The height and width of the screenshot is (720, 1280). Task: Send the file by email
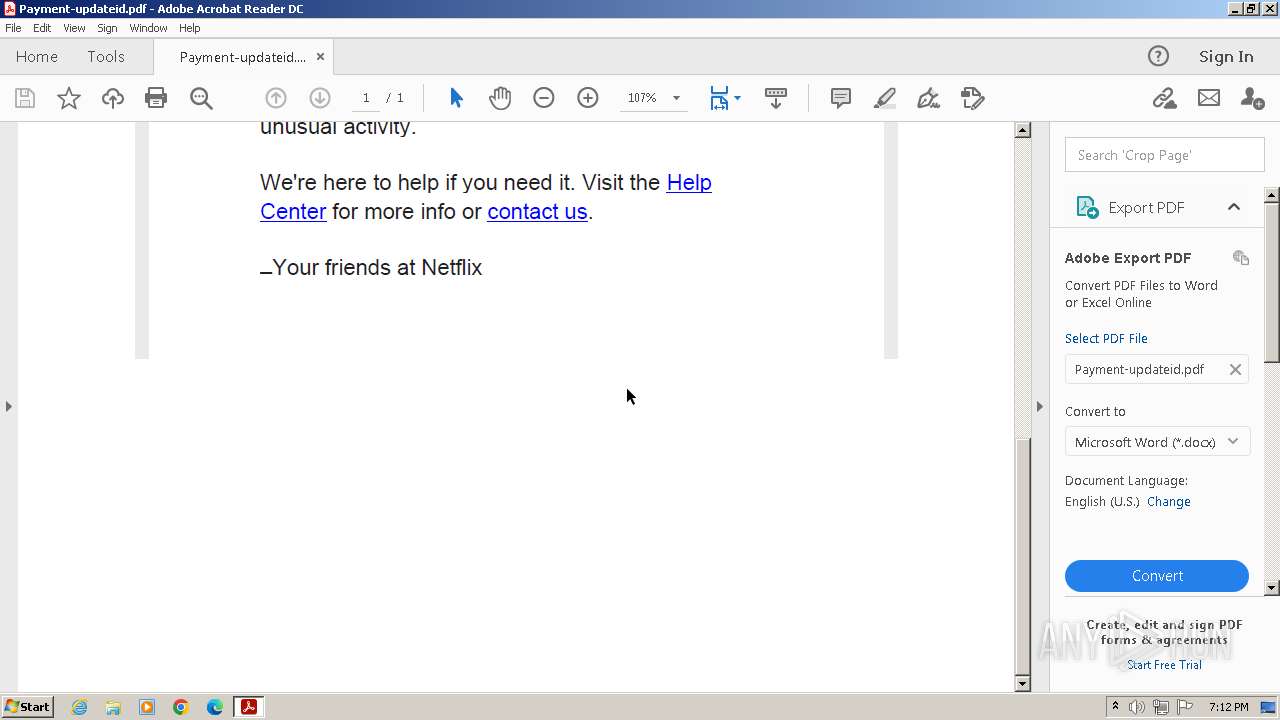coord(1209,98)
